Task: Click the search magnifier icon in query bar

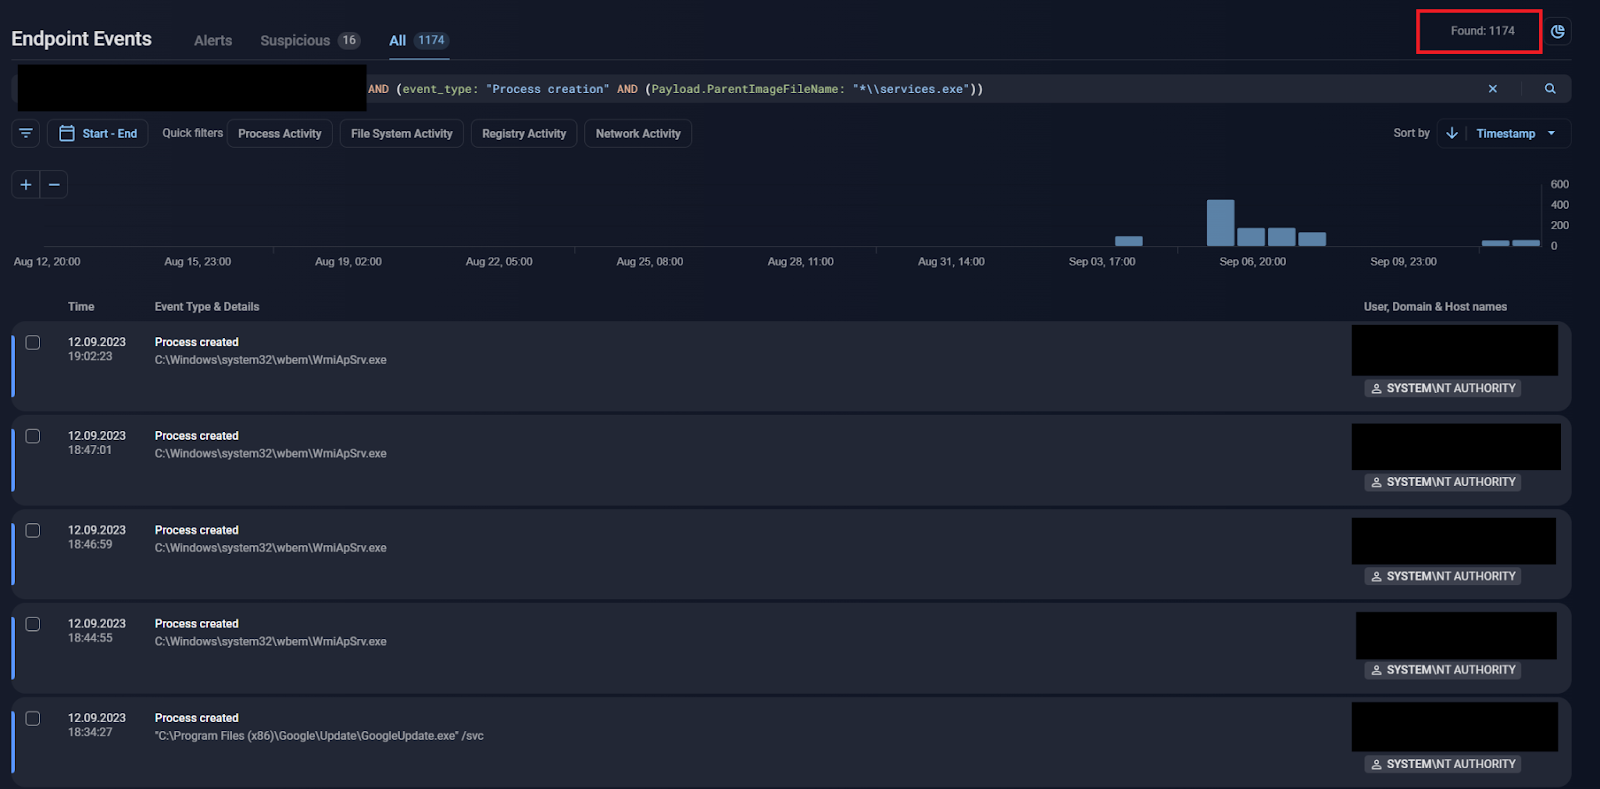Action: (x=1549, y=89)
